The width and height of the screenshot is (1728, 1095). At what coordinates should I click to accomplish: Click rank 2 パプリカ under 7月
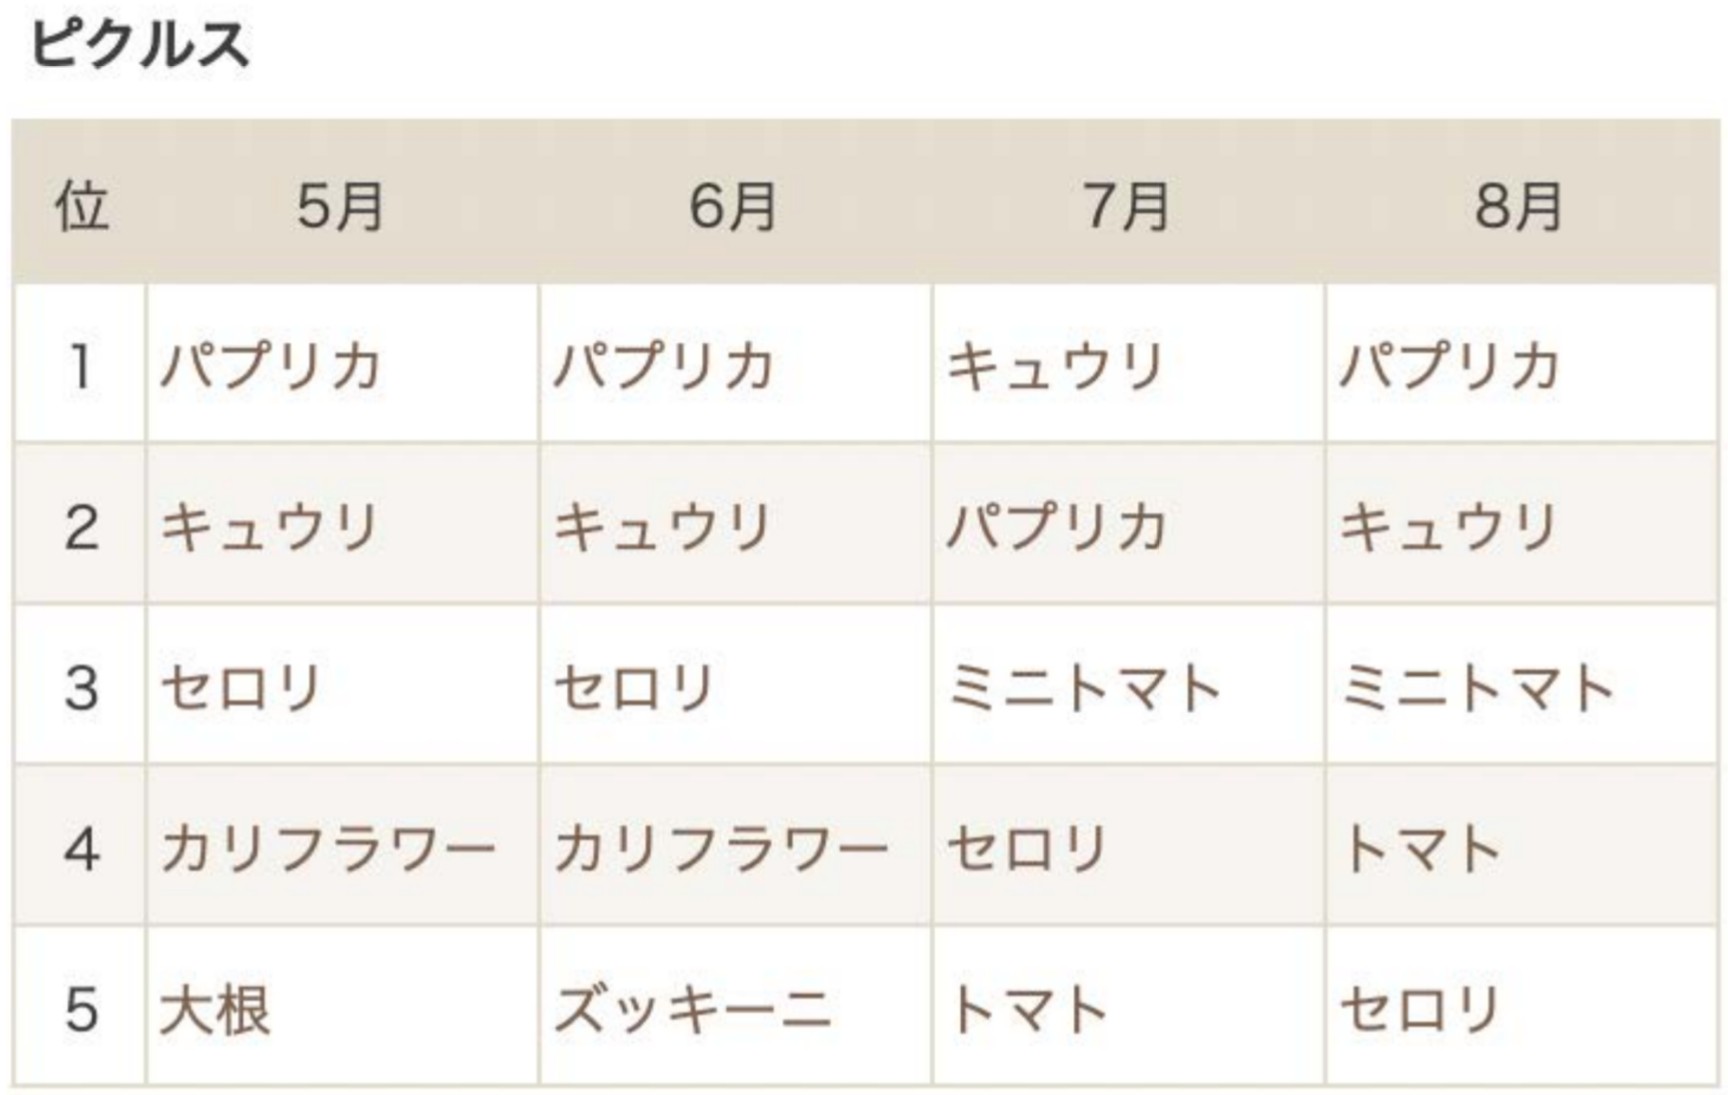pos(1056,527)
